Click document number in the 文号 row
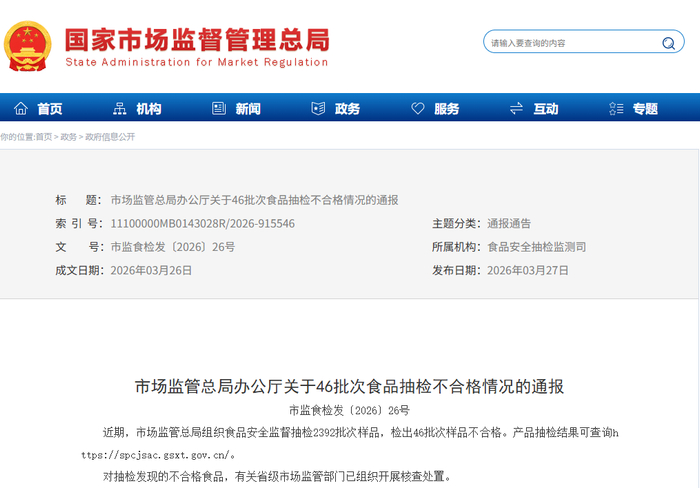 pos(173,247)
